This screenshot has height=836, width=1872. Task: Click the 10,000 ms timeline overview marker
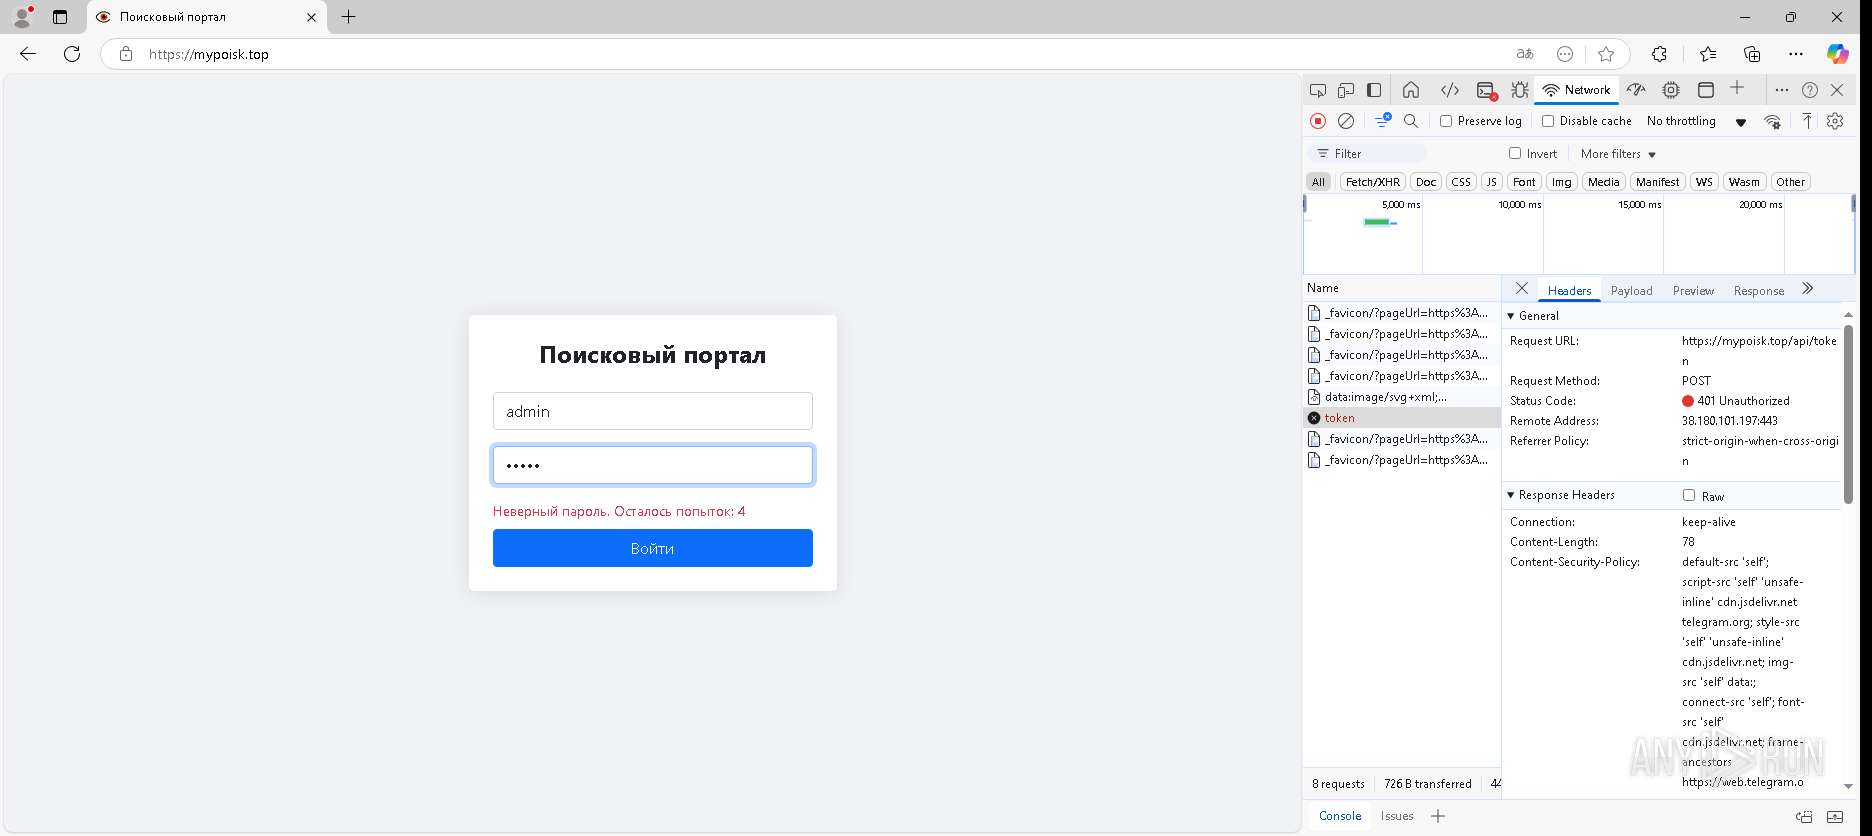click(1519, 204)
